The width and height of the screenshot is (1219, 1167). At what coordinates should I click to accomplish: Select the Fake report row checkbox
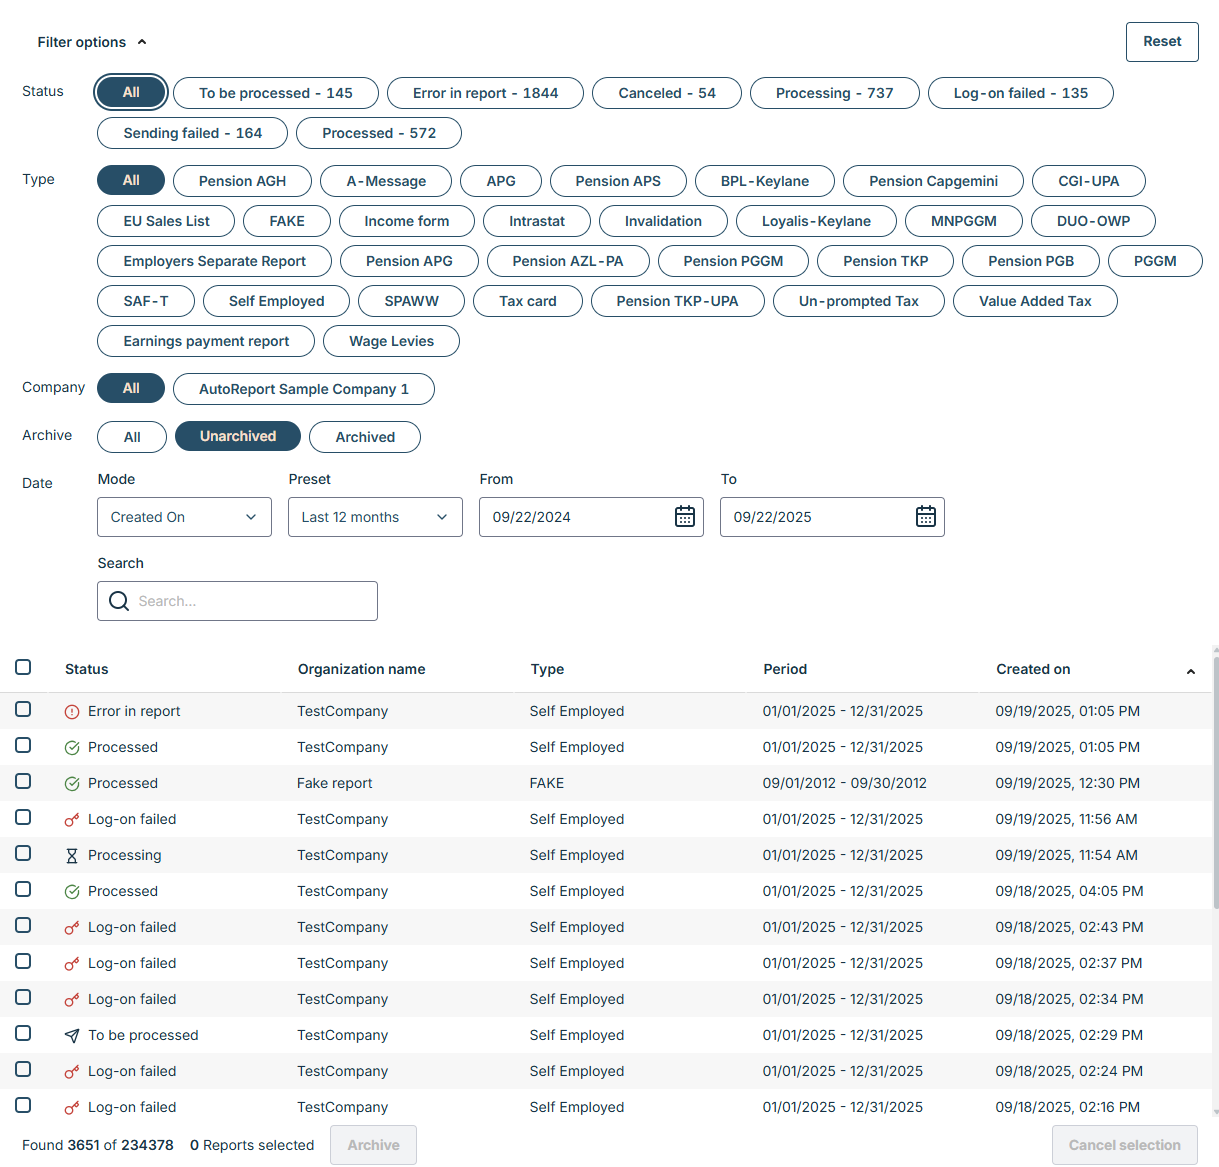pyautogui.click(x=23, y=781)
